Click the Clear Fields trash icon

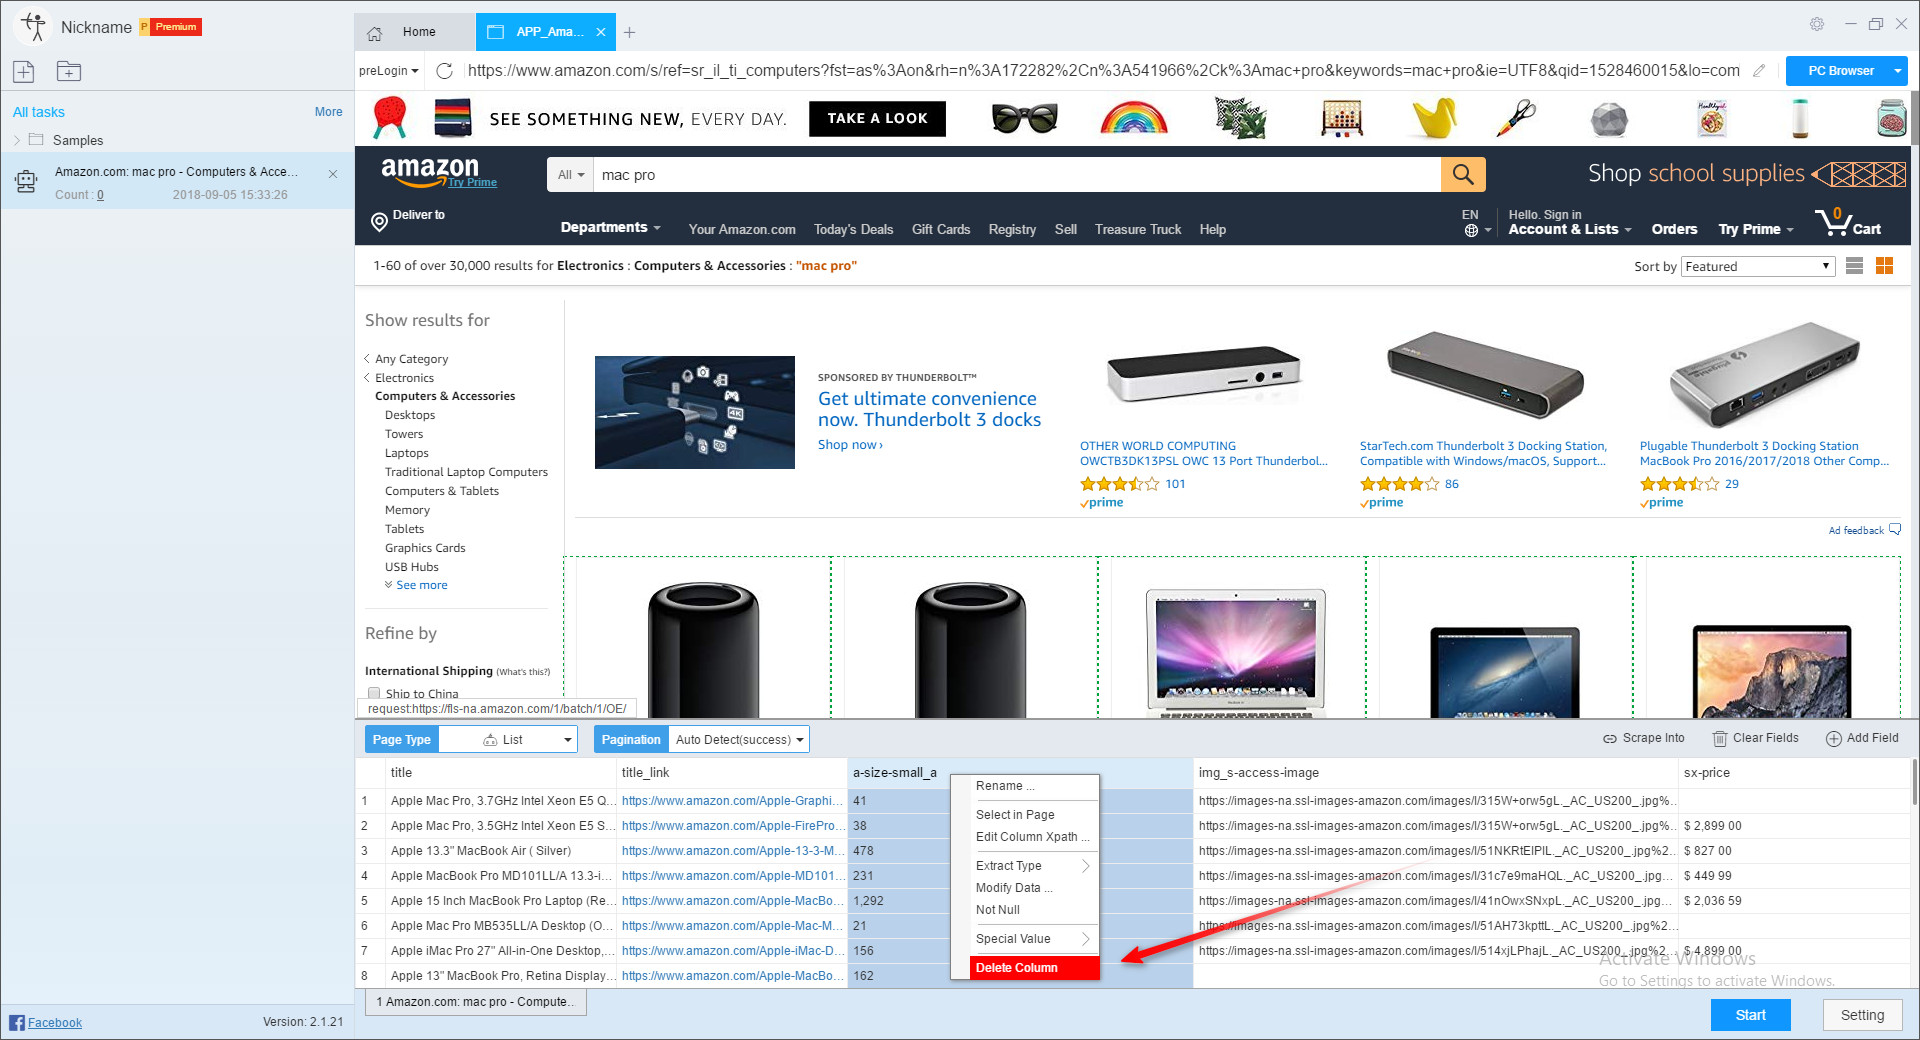(1720, 739)
